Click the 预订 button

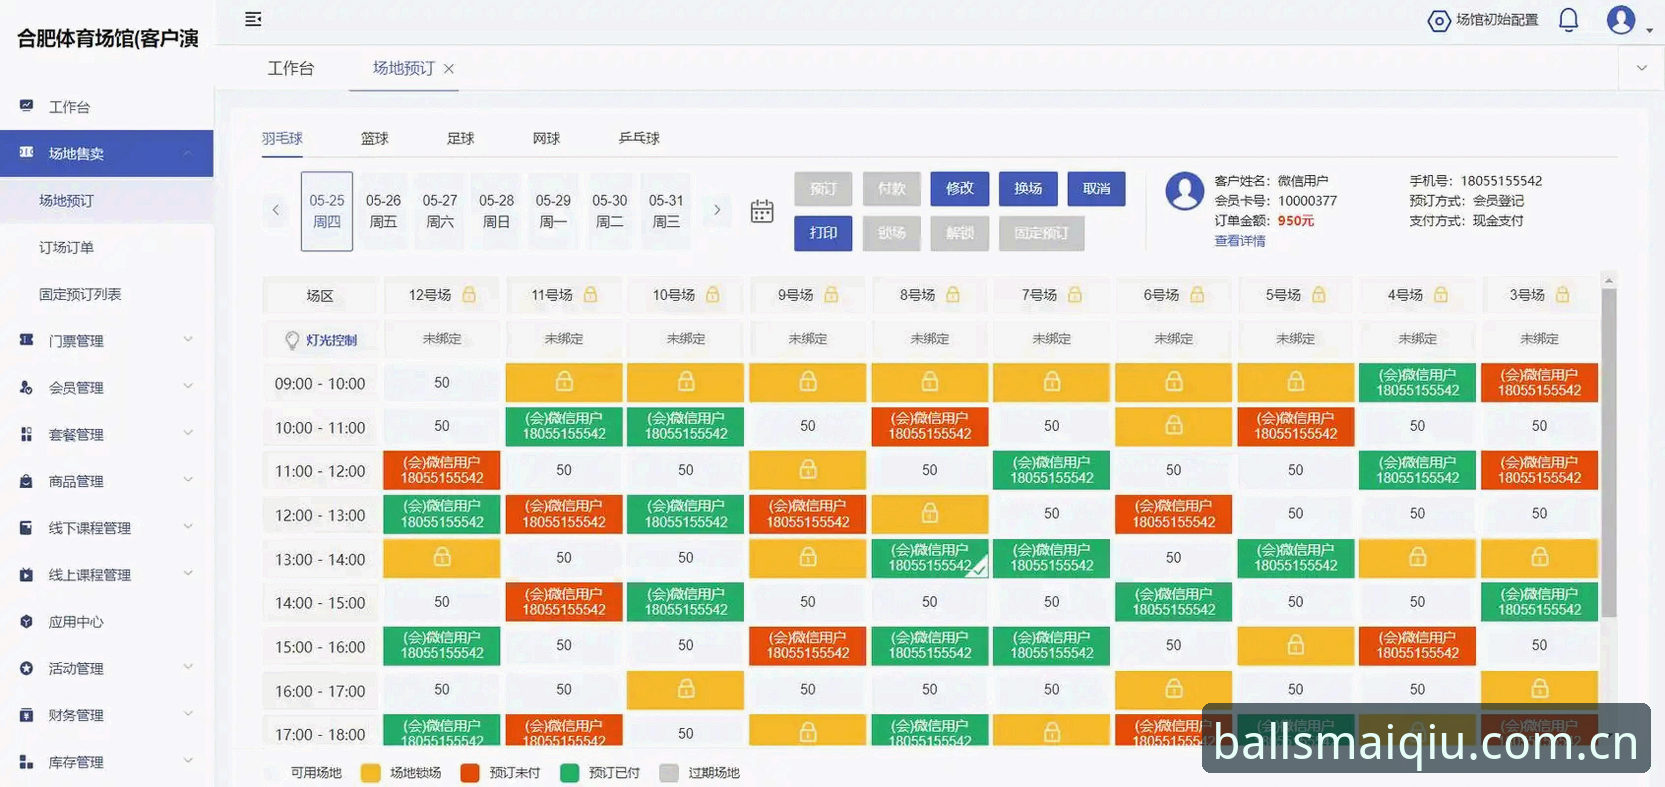(824, 188)
